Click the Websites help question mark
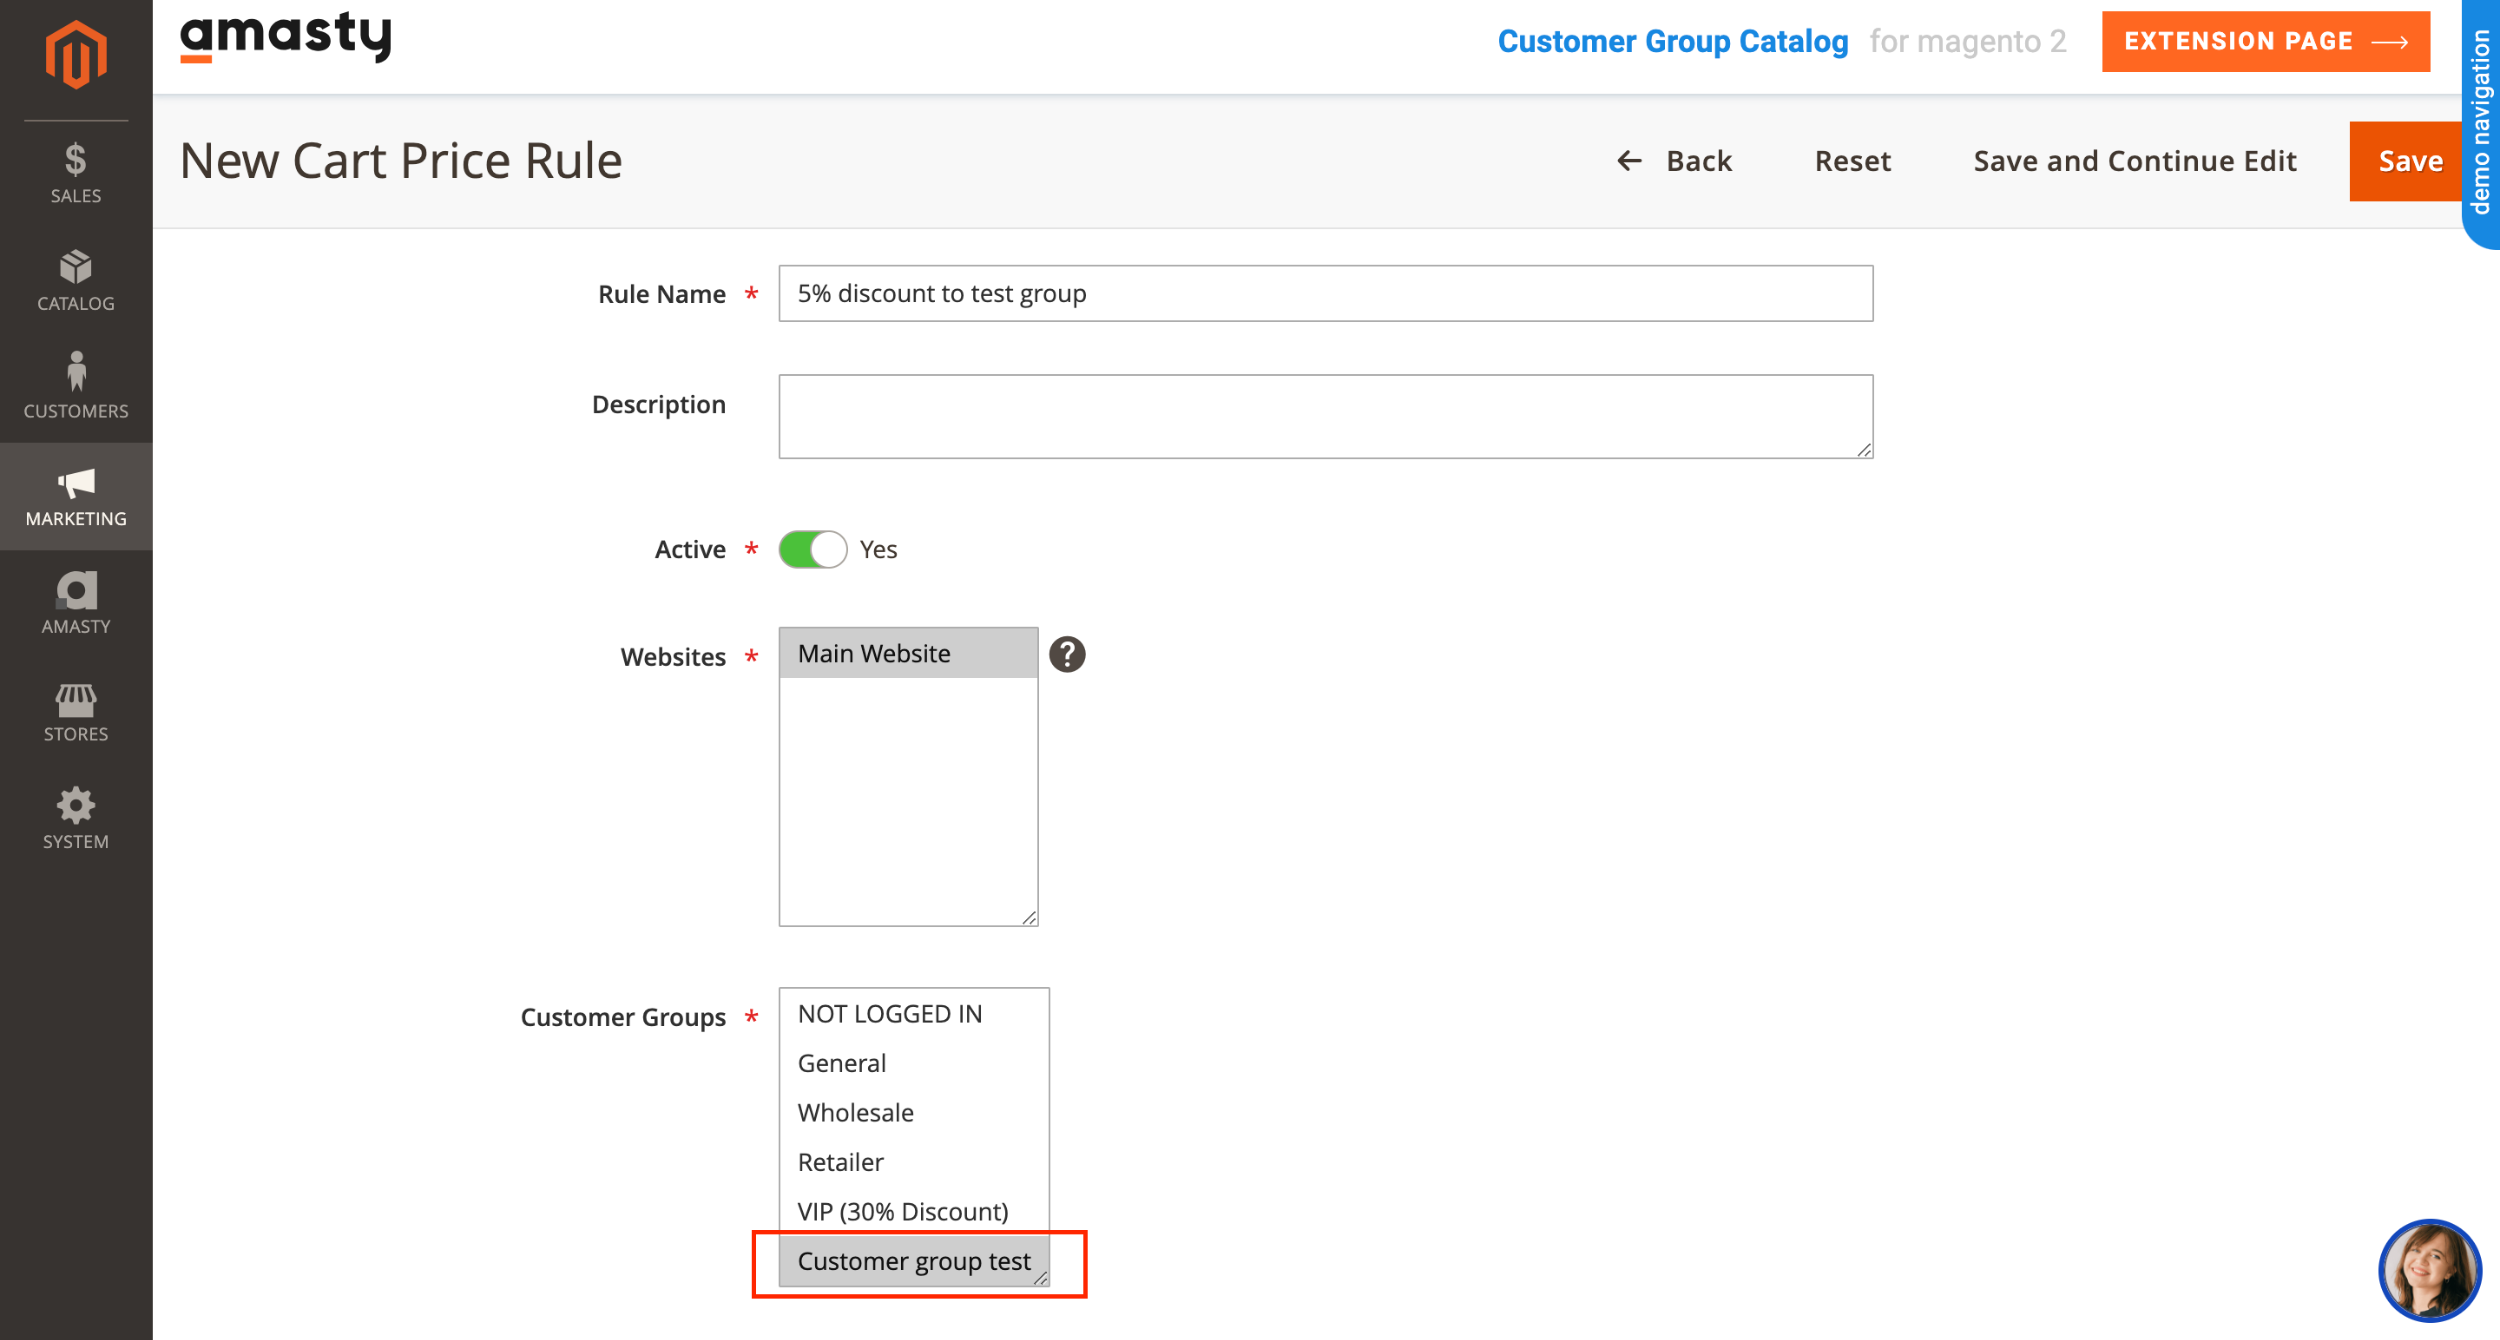This screenshot has height=1340, width=2500. coord(1068,652)
